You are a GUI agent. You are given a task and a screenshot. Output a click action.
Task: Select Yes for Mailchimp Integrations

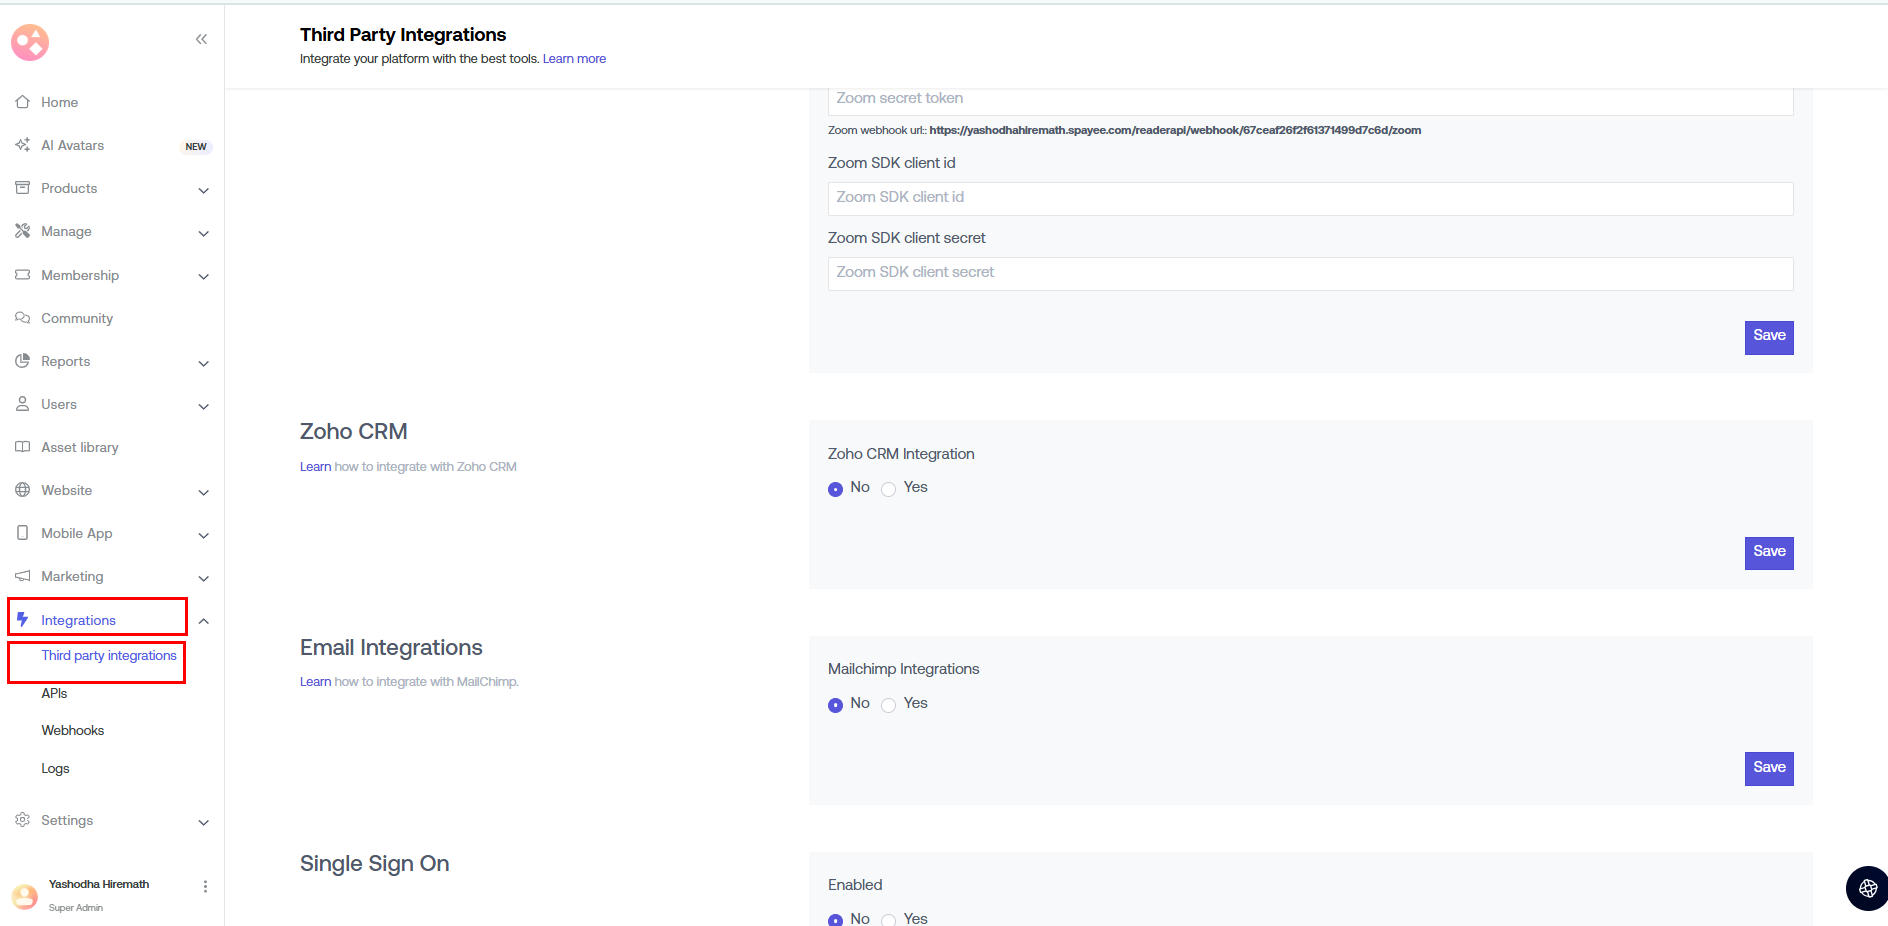pos(888,705)
